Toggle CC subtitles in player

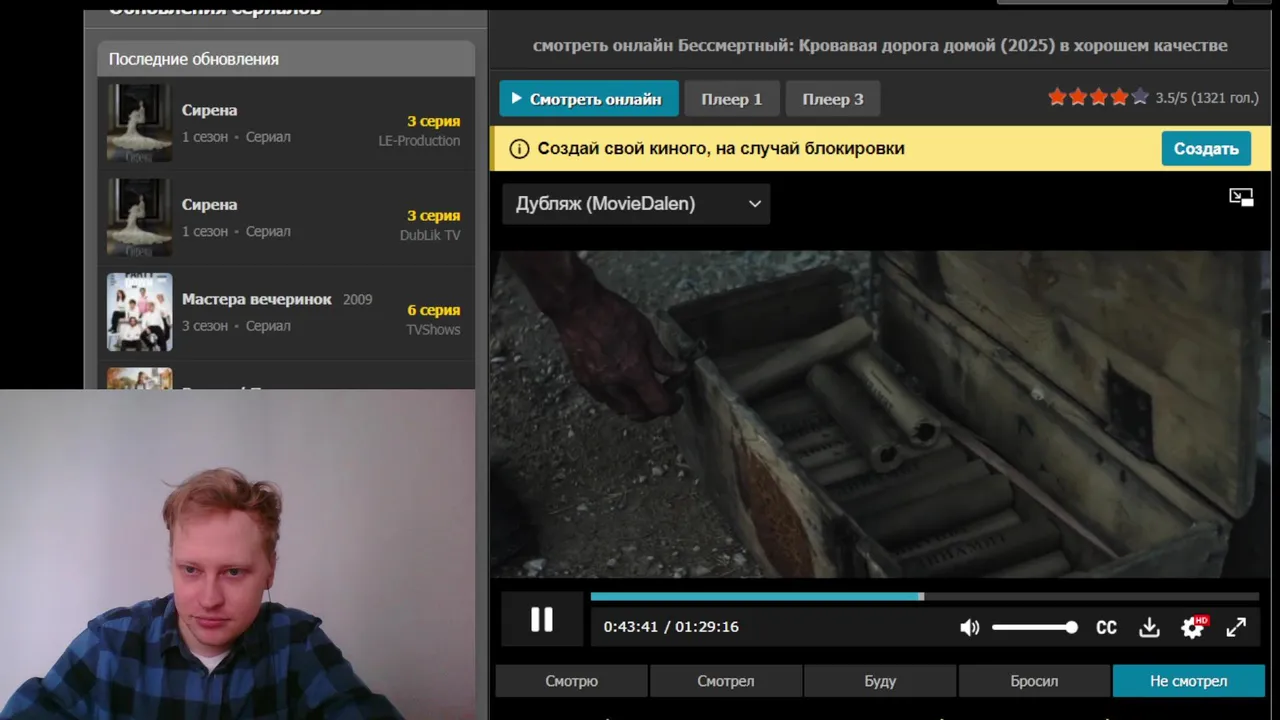point(1106,627)
